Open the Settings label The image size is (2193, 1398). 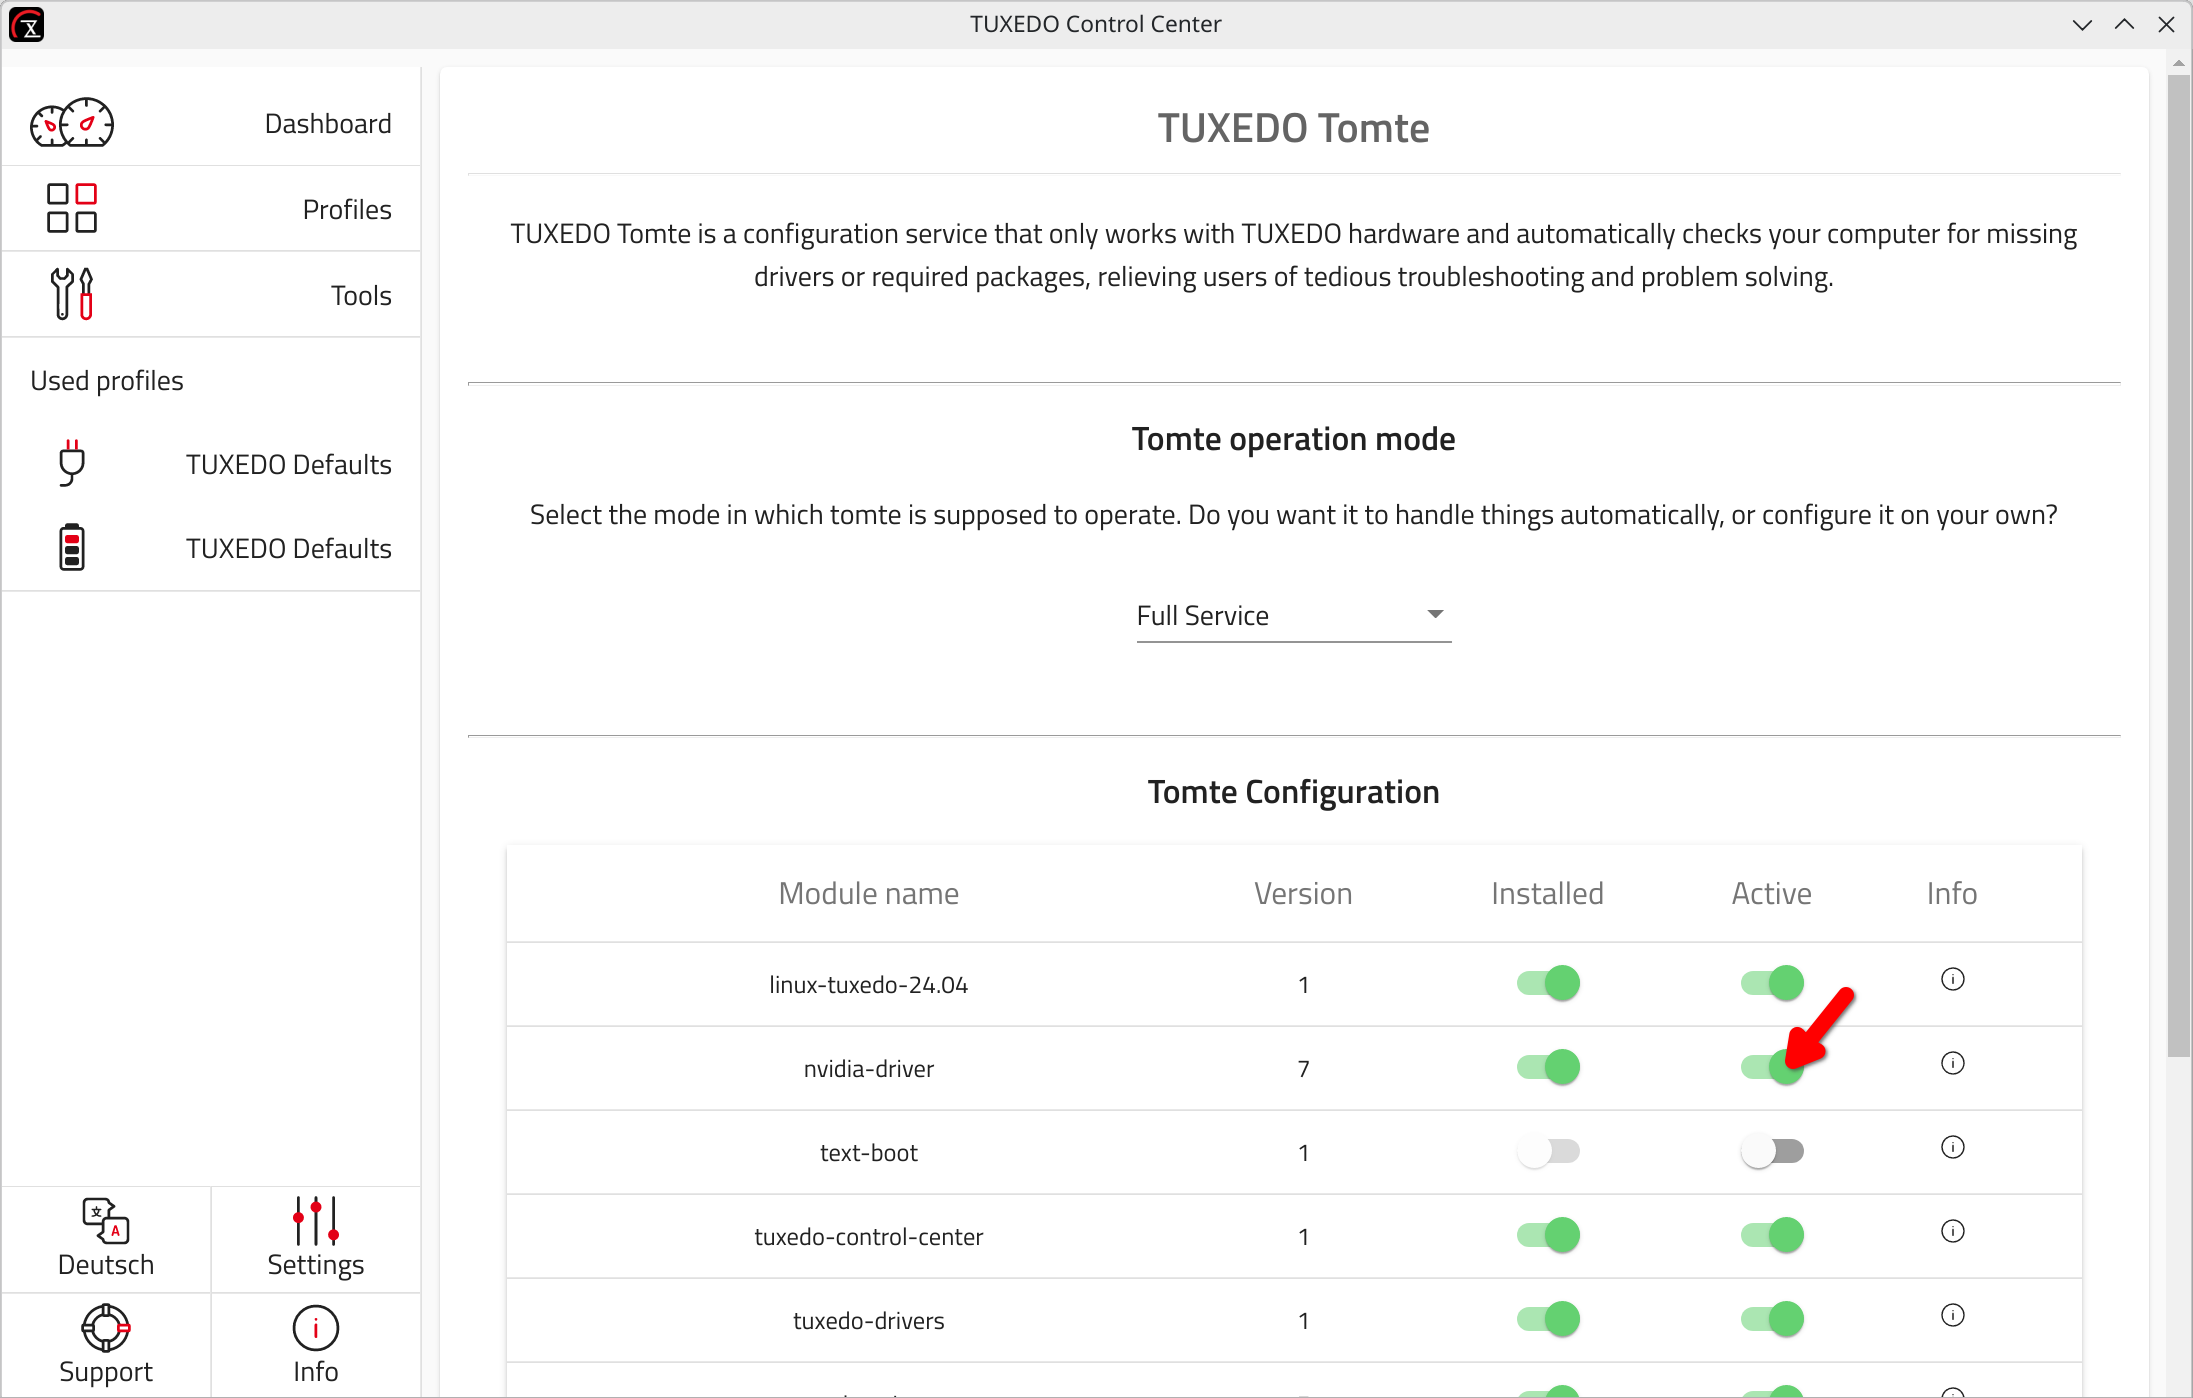coord(316,1265)
